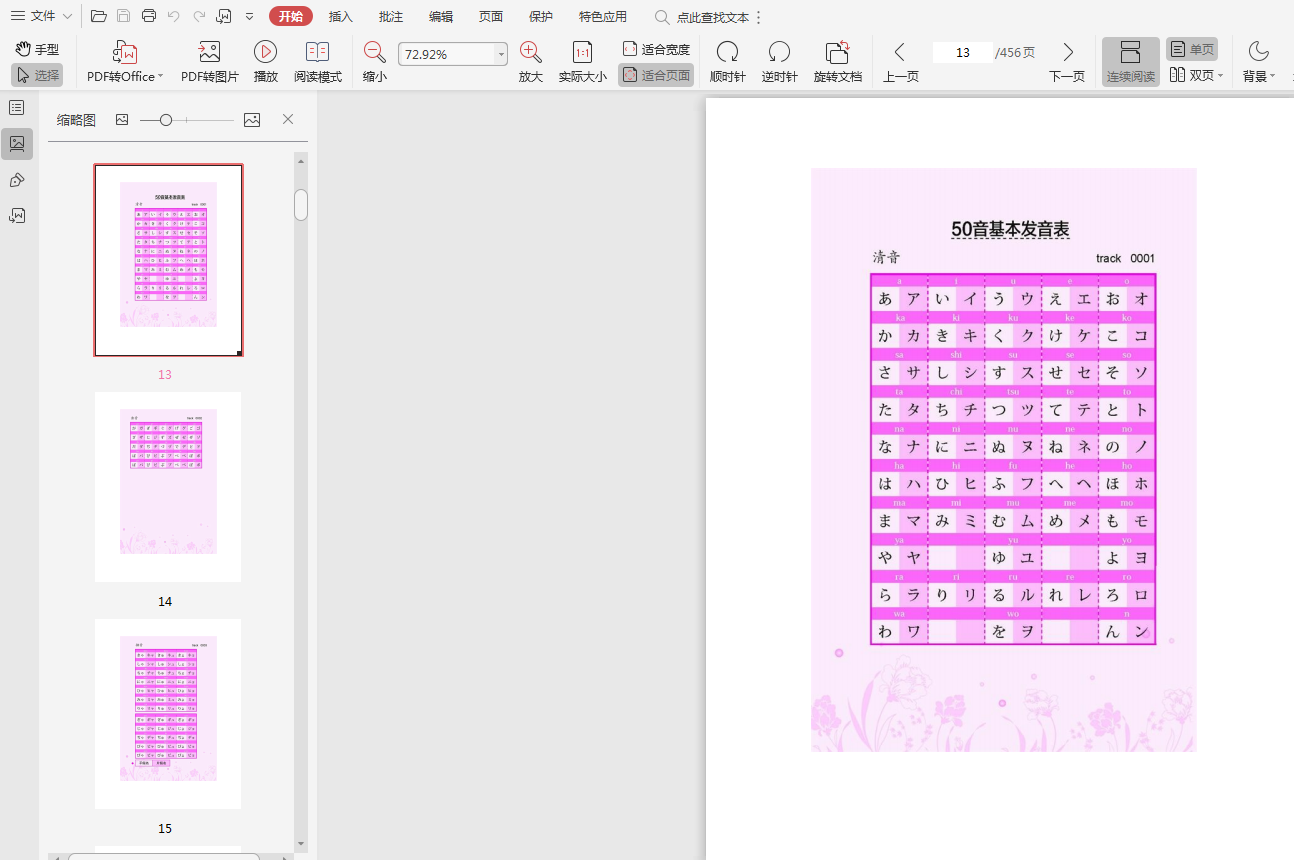The width and height of the screenshot is (1294, 860).
Task: Go to next page with 下一页
Action: (x=1067, y=62)
